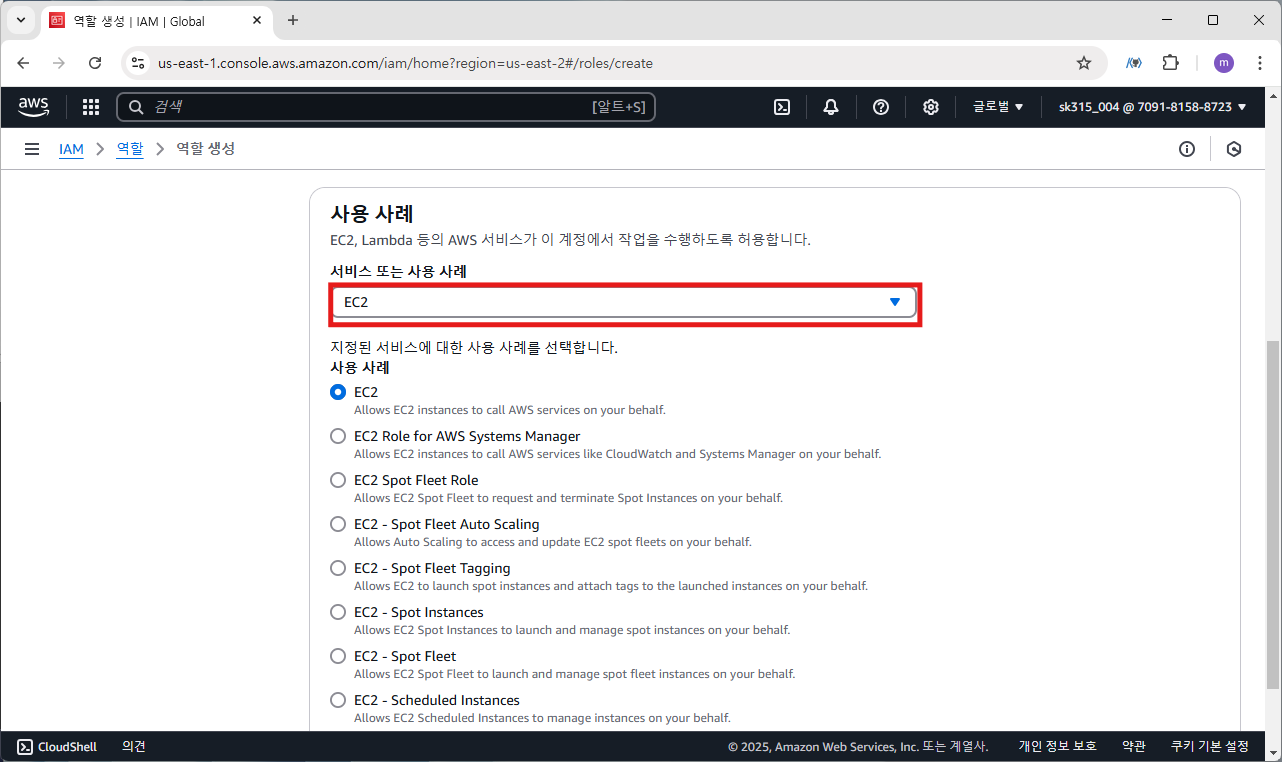Select EC2 - Scheduled Instances option

[338, 700]
